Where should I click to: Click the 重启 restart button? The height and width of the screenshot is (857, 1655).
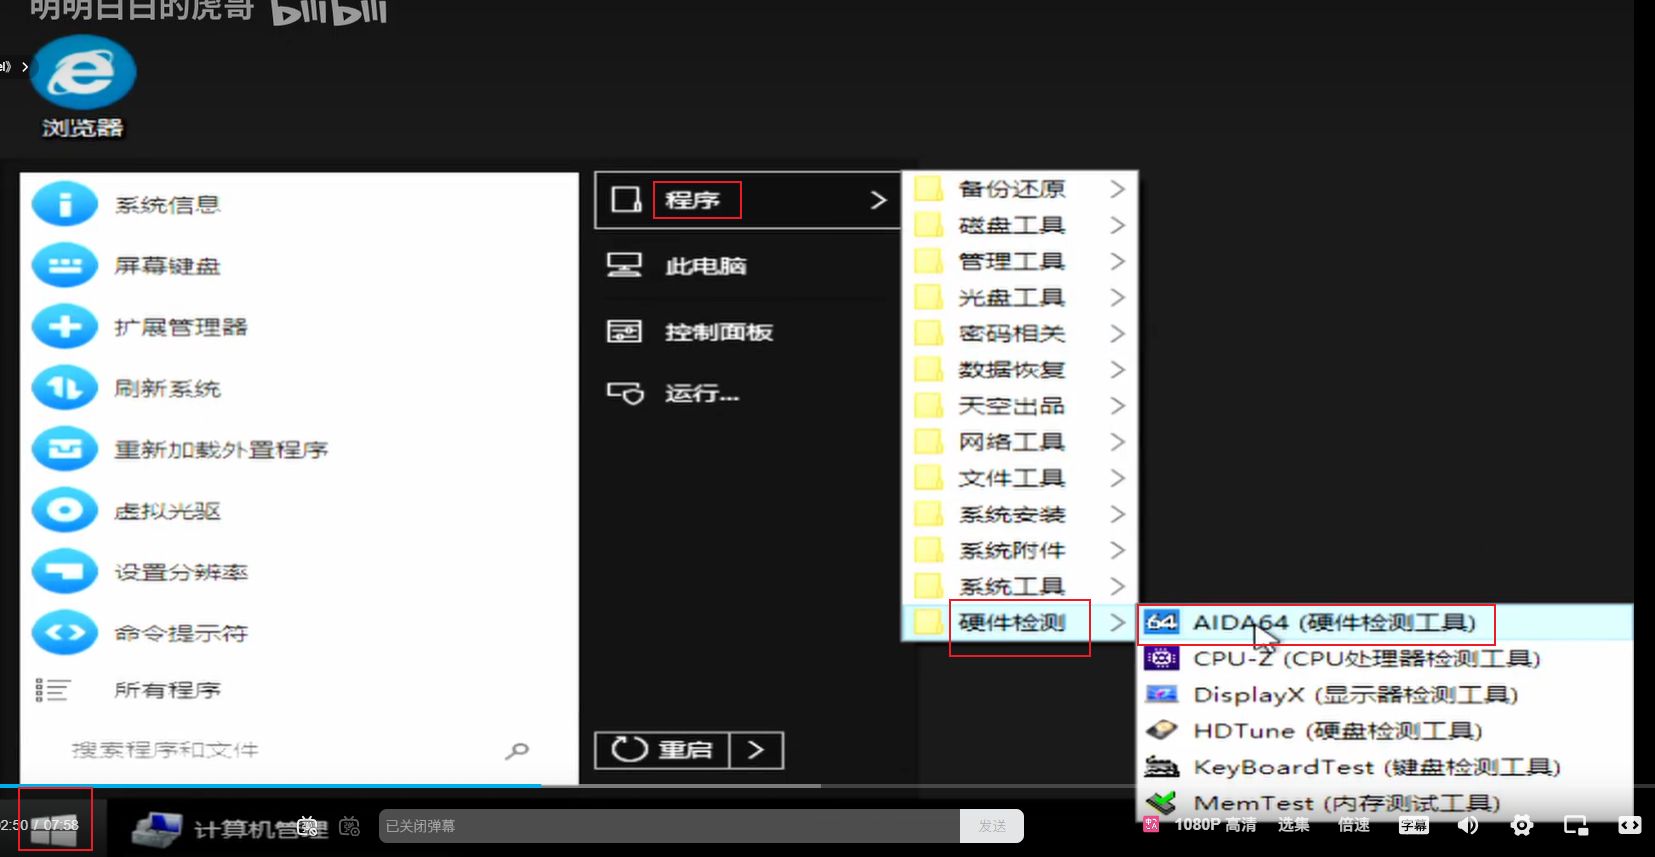click(x=662, y=750)
